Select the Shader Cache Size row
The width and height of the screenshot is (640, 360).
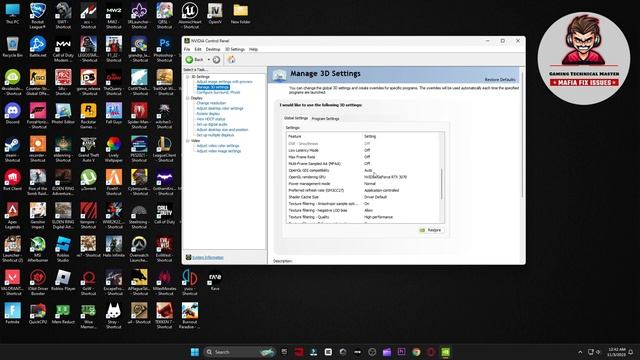(363, 197)
